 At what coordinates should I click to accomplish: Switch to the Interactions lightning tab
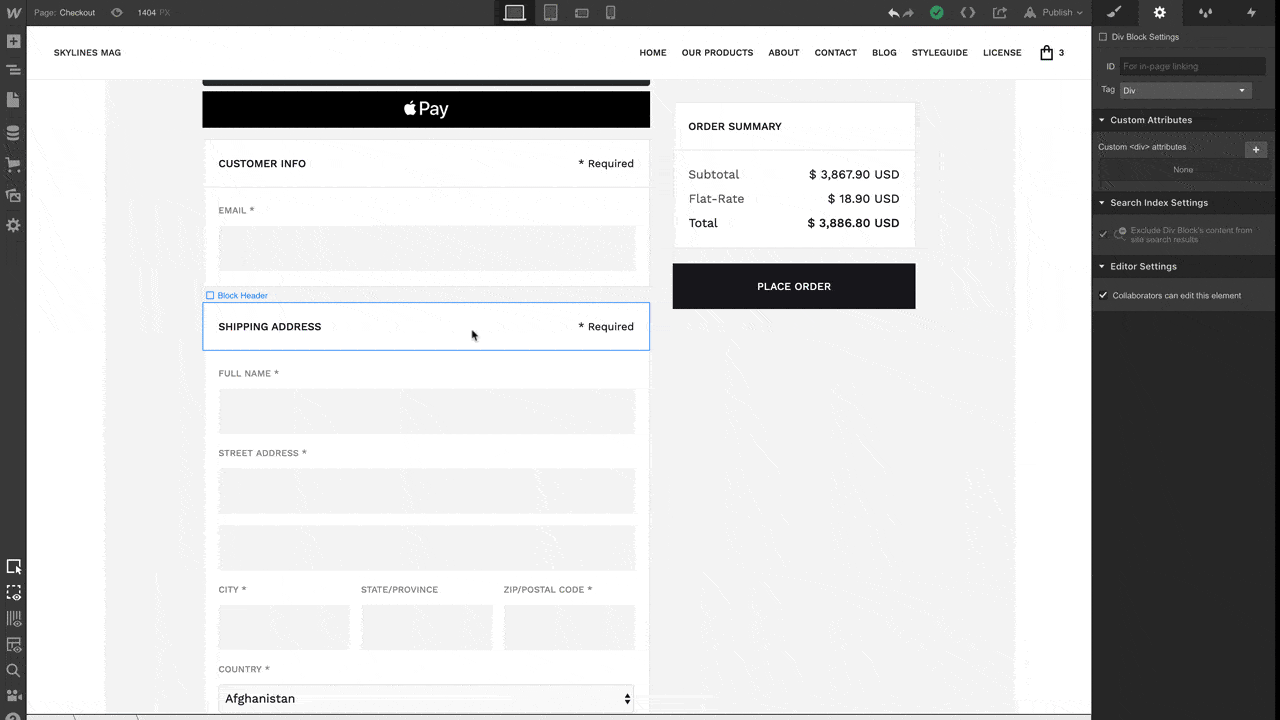(1251, 13)
